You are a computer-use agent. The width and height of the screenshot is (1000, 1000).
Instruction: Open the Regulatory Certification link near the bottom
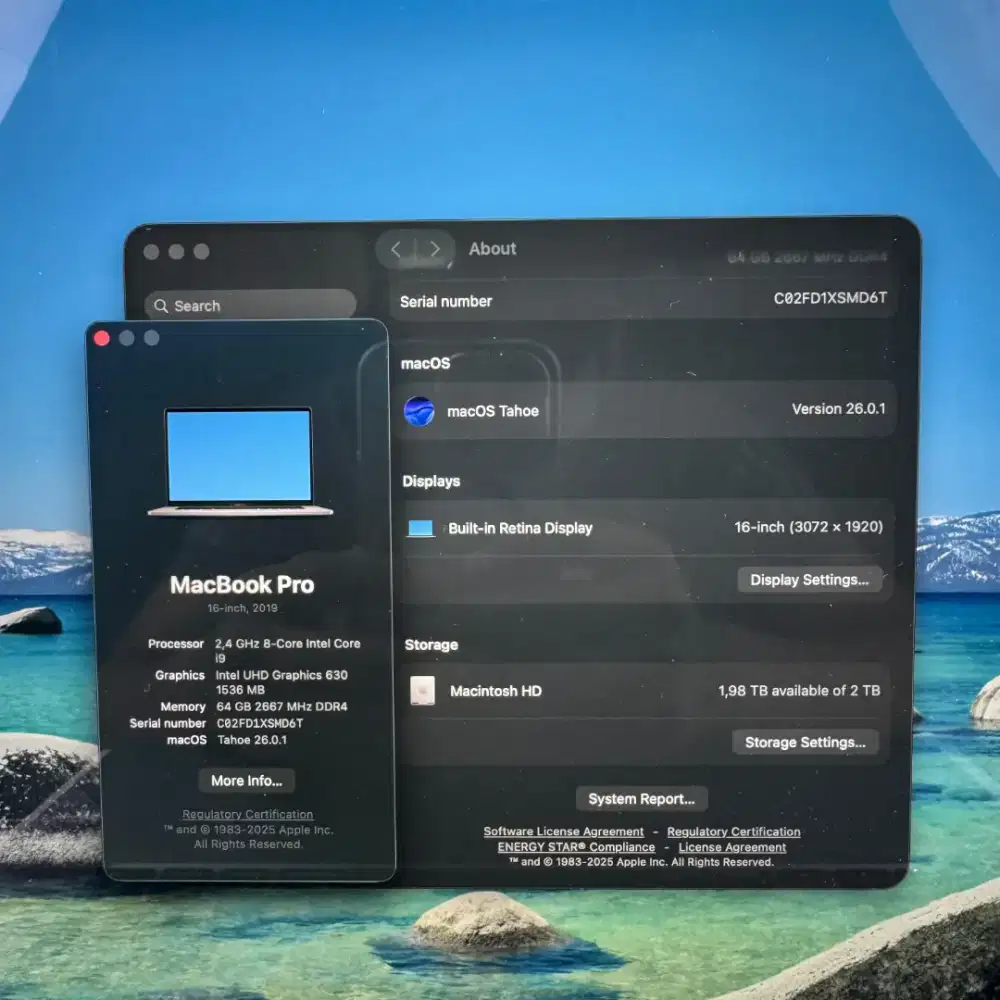[x=733, y=831]
